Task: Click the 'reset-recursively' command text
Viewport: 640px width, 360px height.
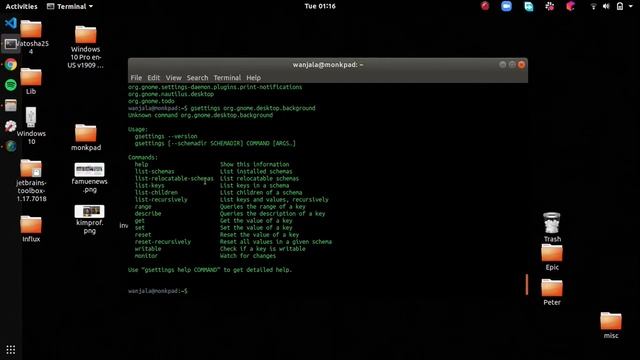Action: pyautogui.click(x=162, y=242)
